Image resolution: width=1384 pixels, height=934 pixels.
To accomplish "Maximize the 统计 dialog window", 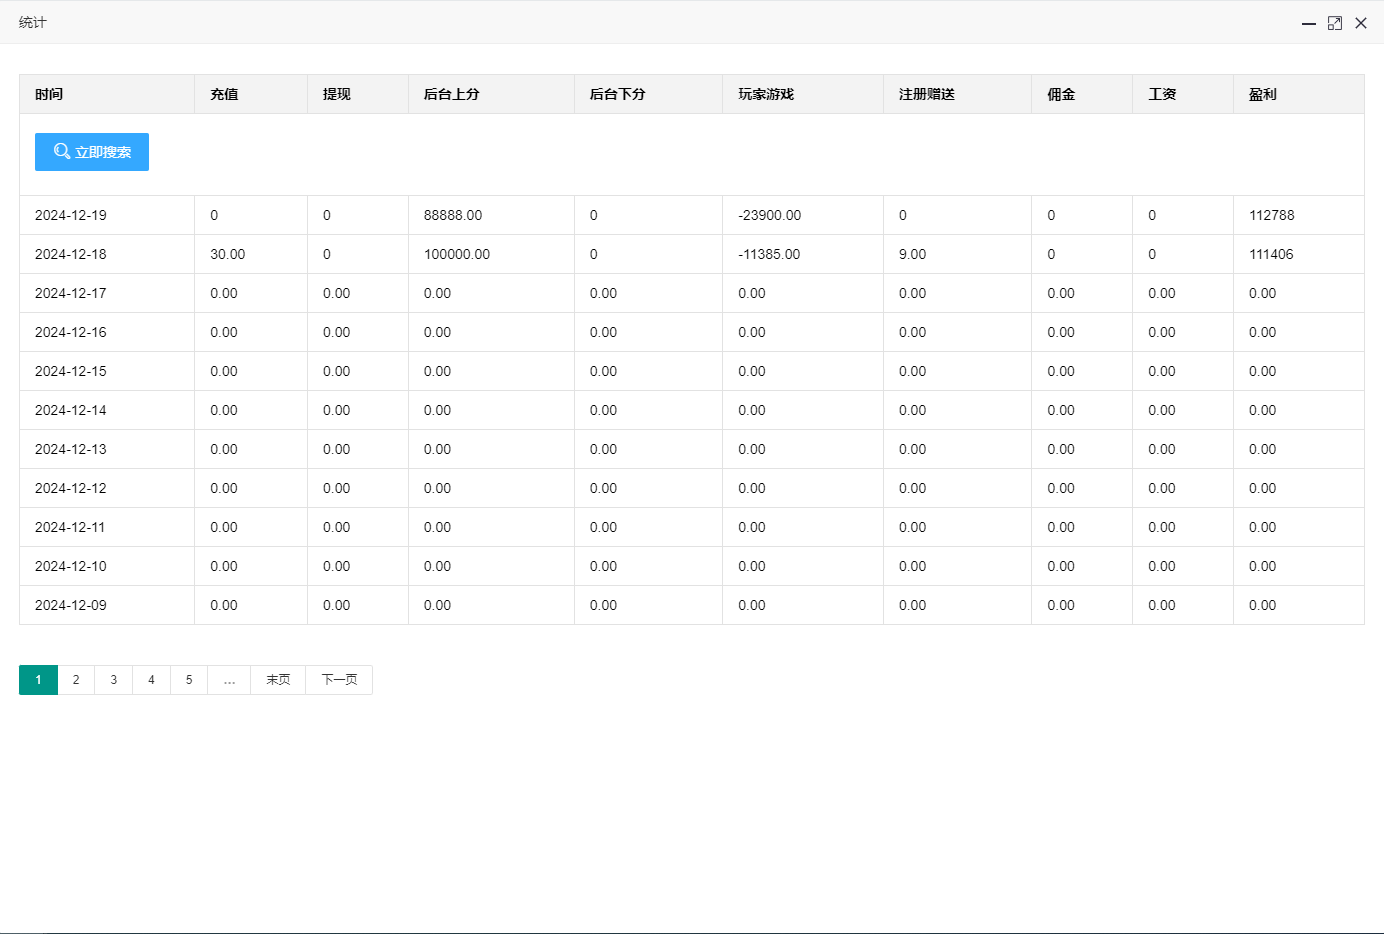I will 1335,23.
